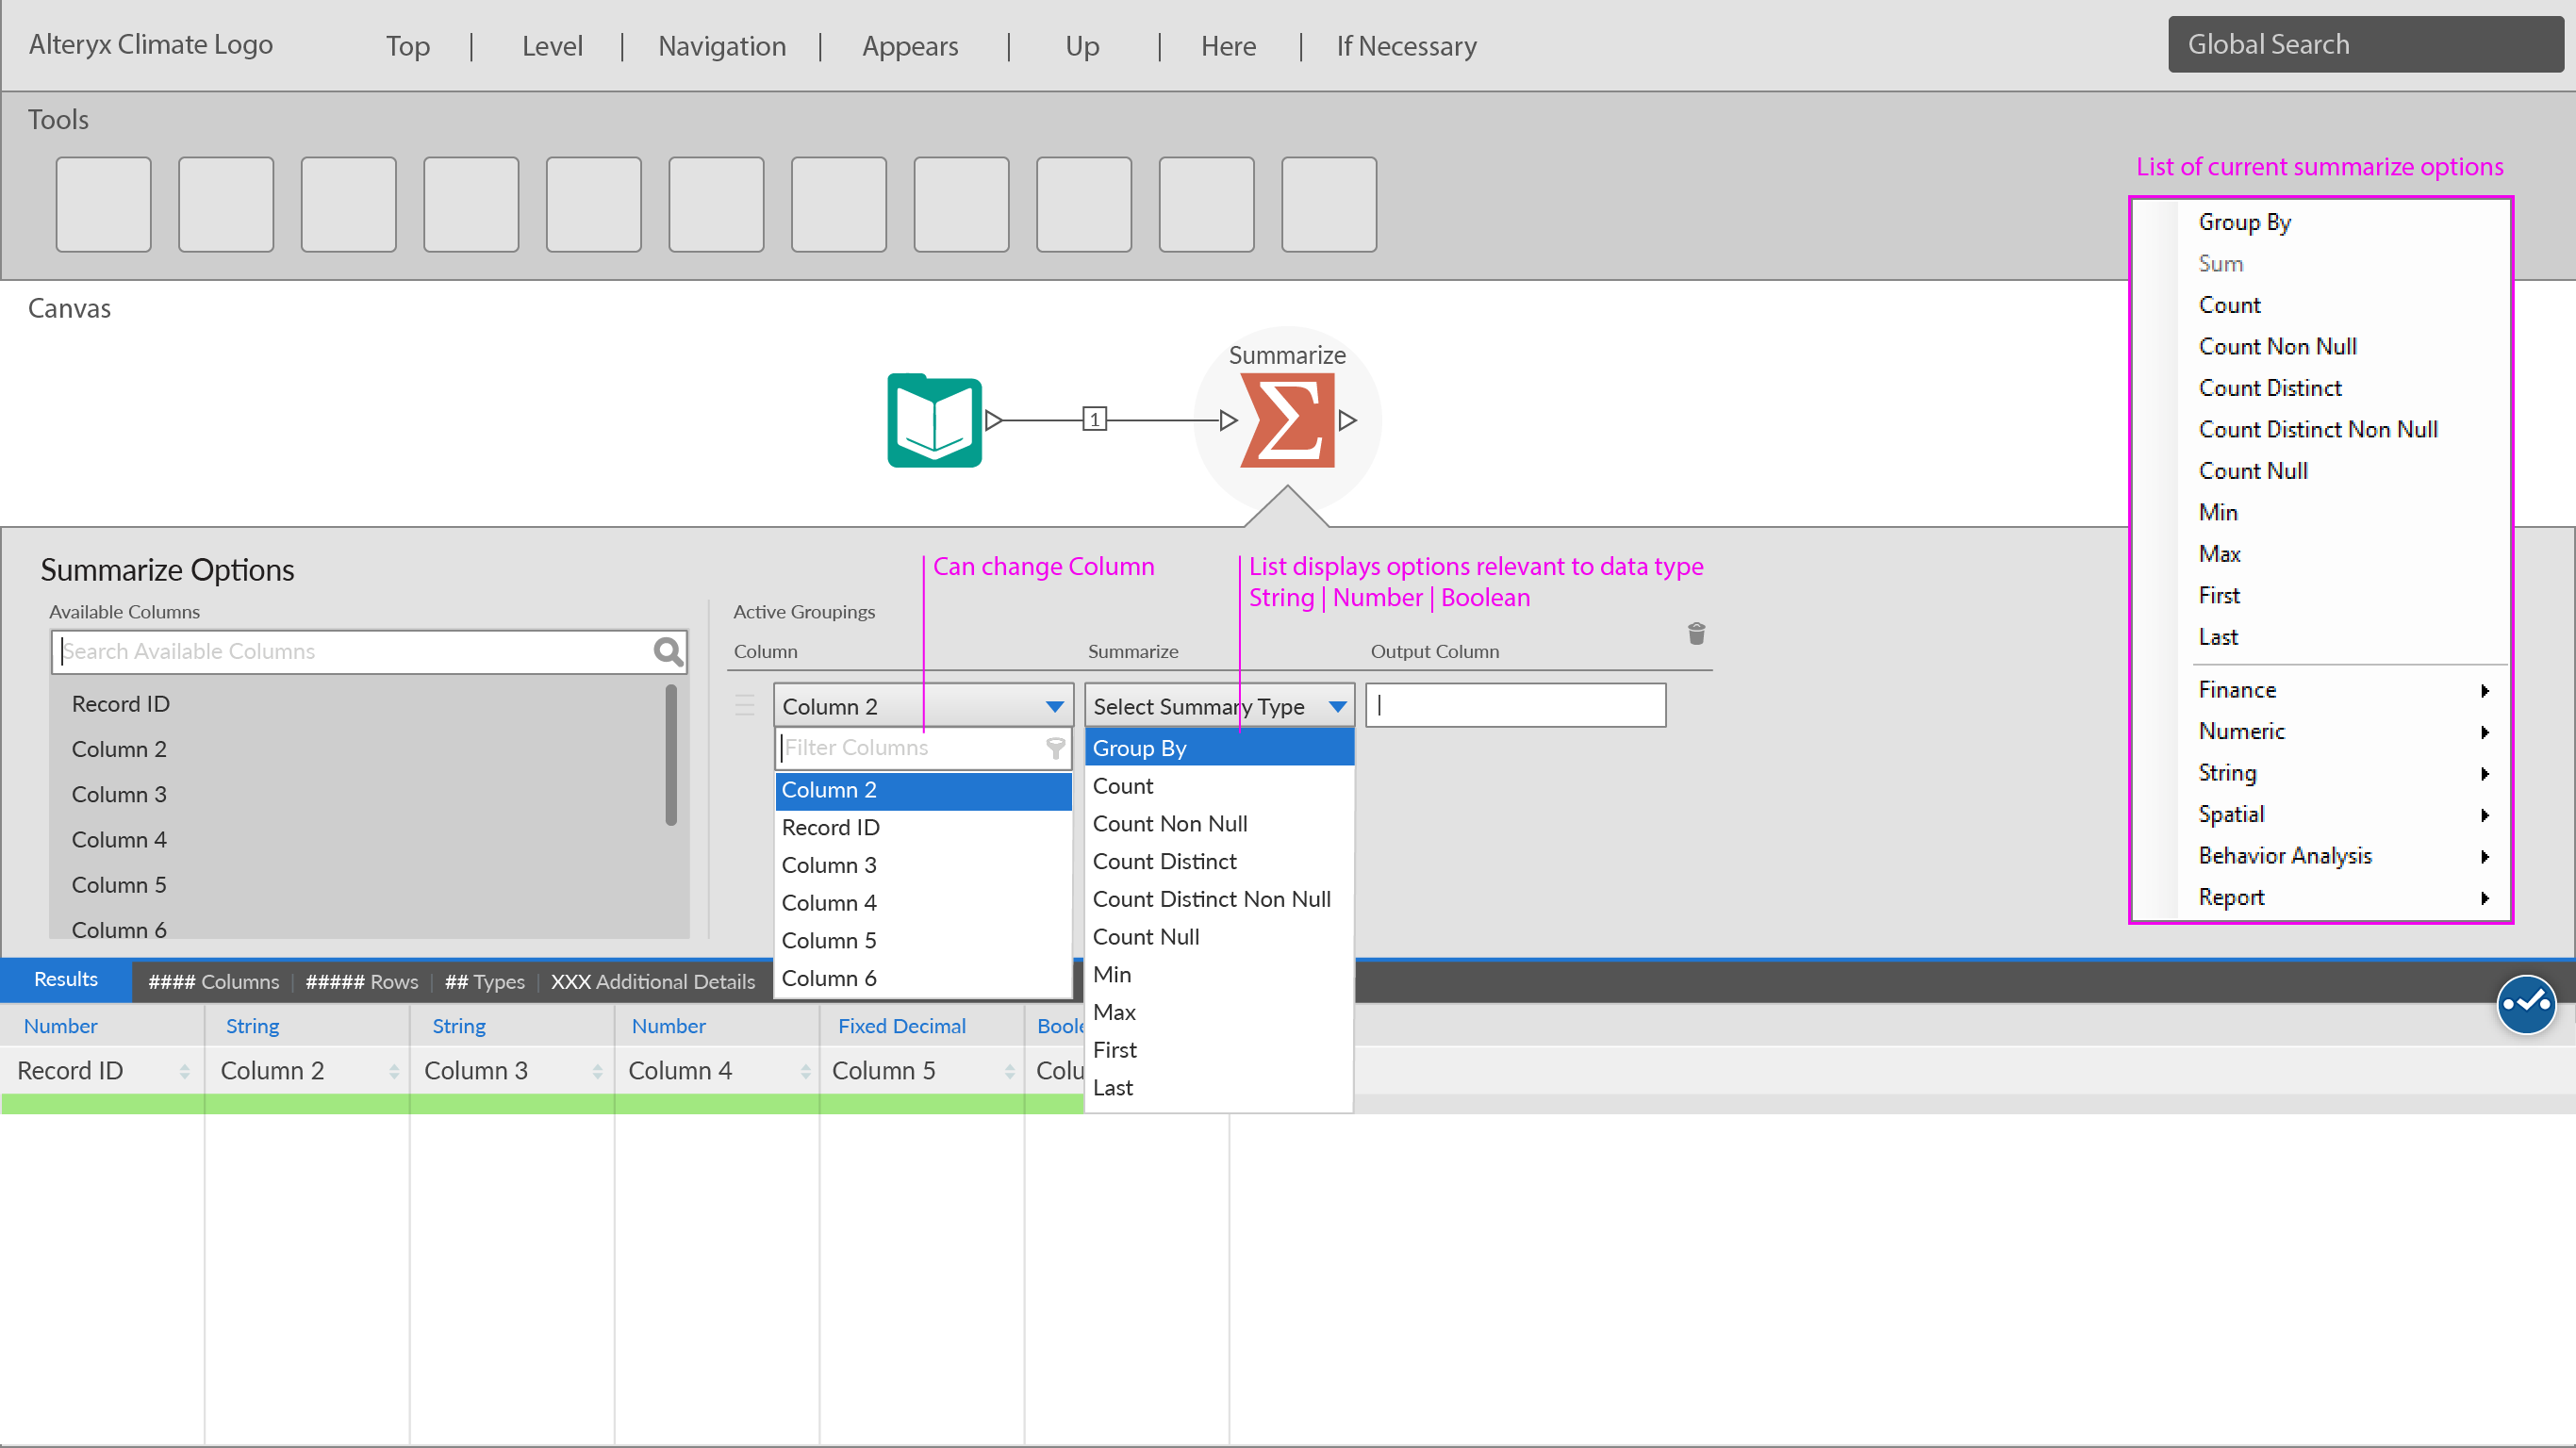2576x1448 pixels.
Task: Open the Column 2 dropdown arrow
Action: 1054,707
